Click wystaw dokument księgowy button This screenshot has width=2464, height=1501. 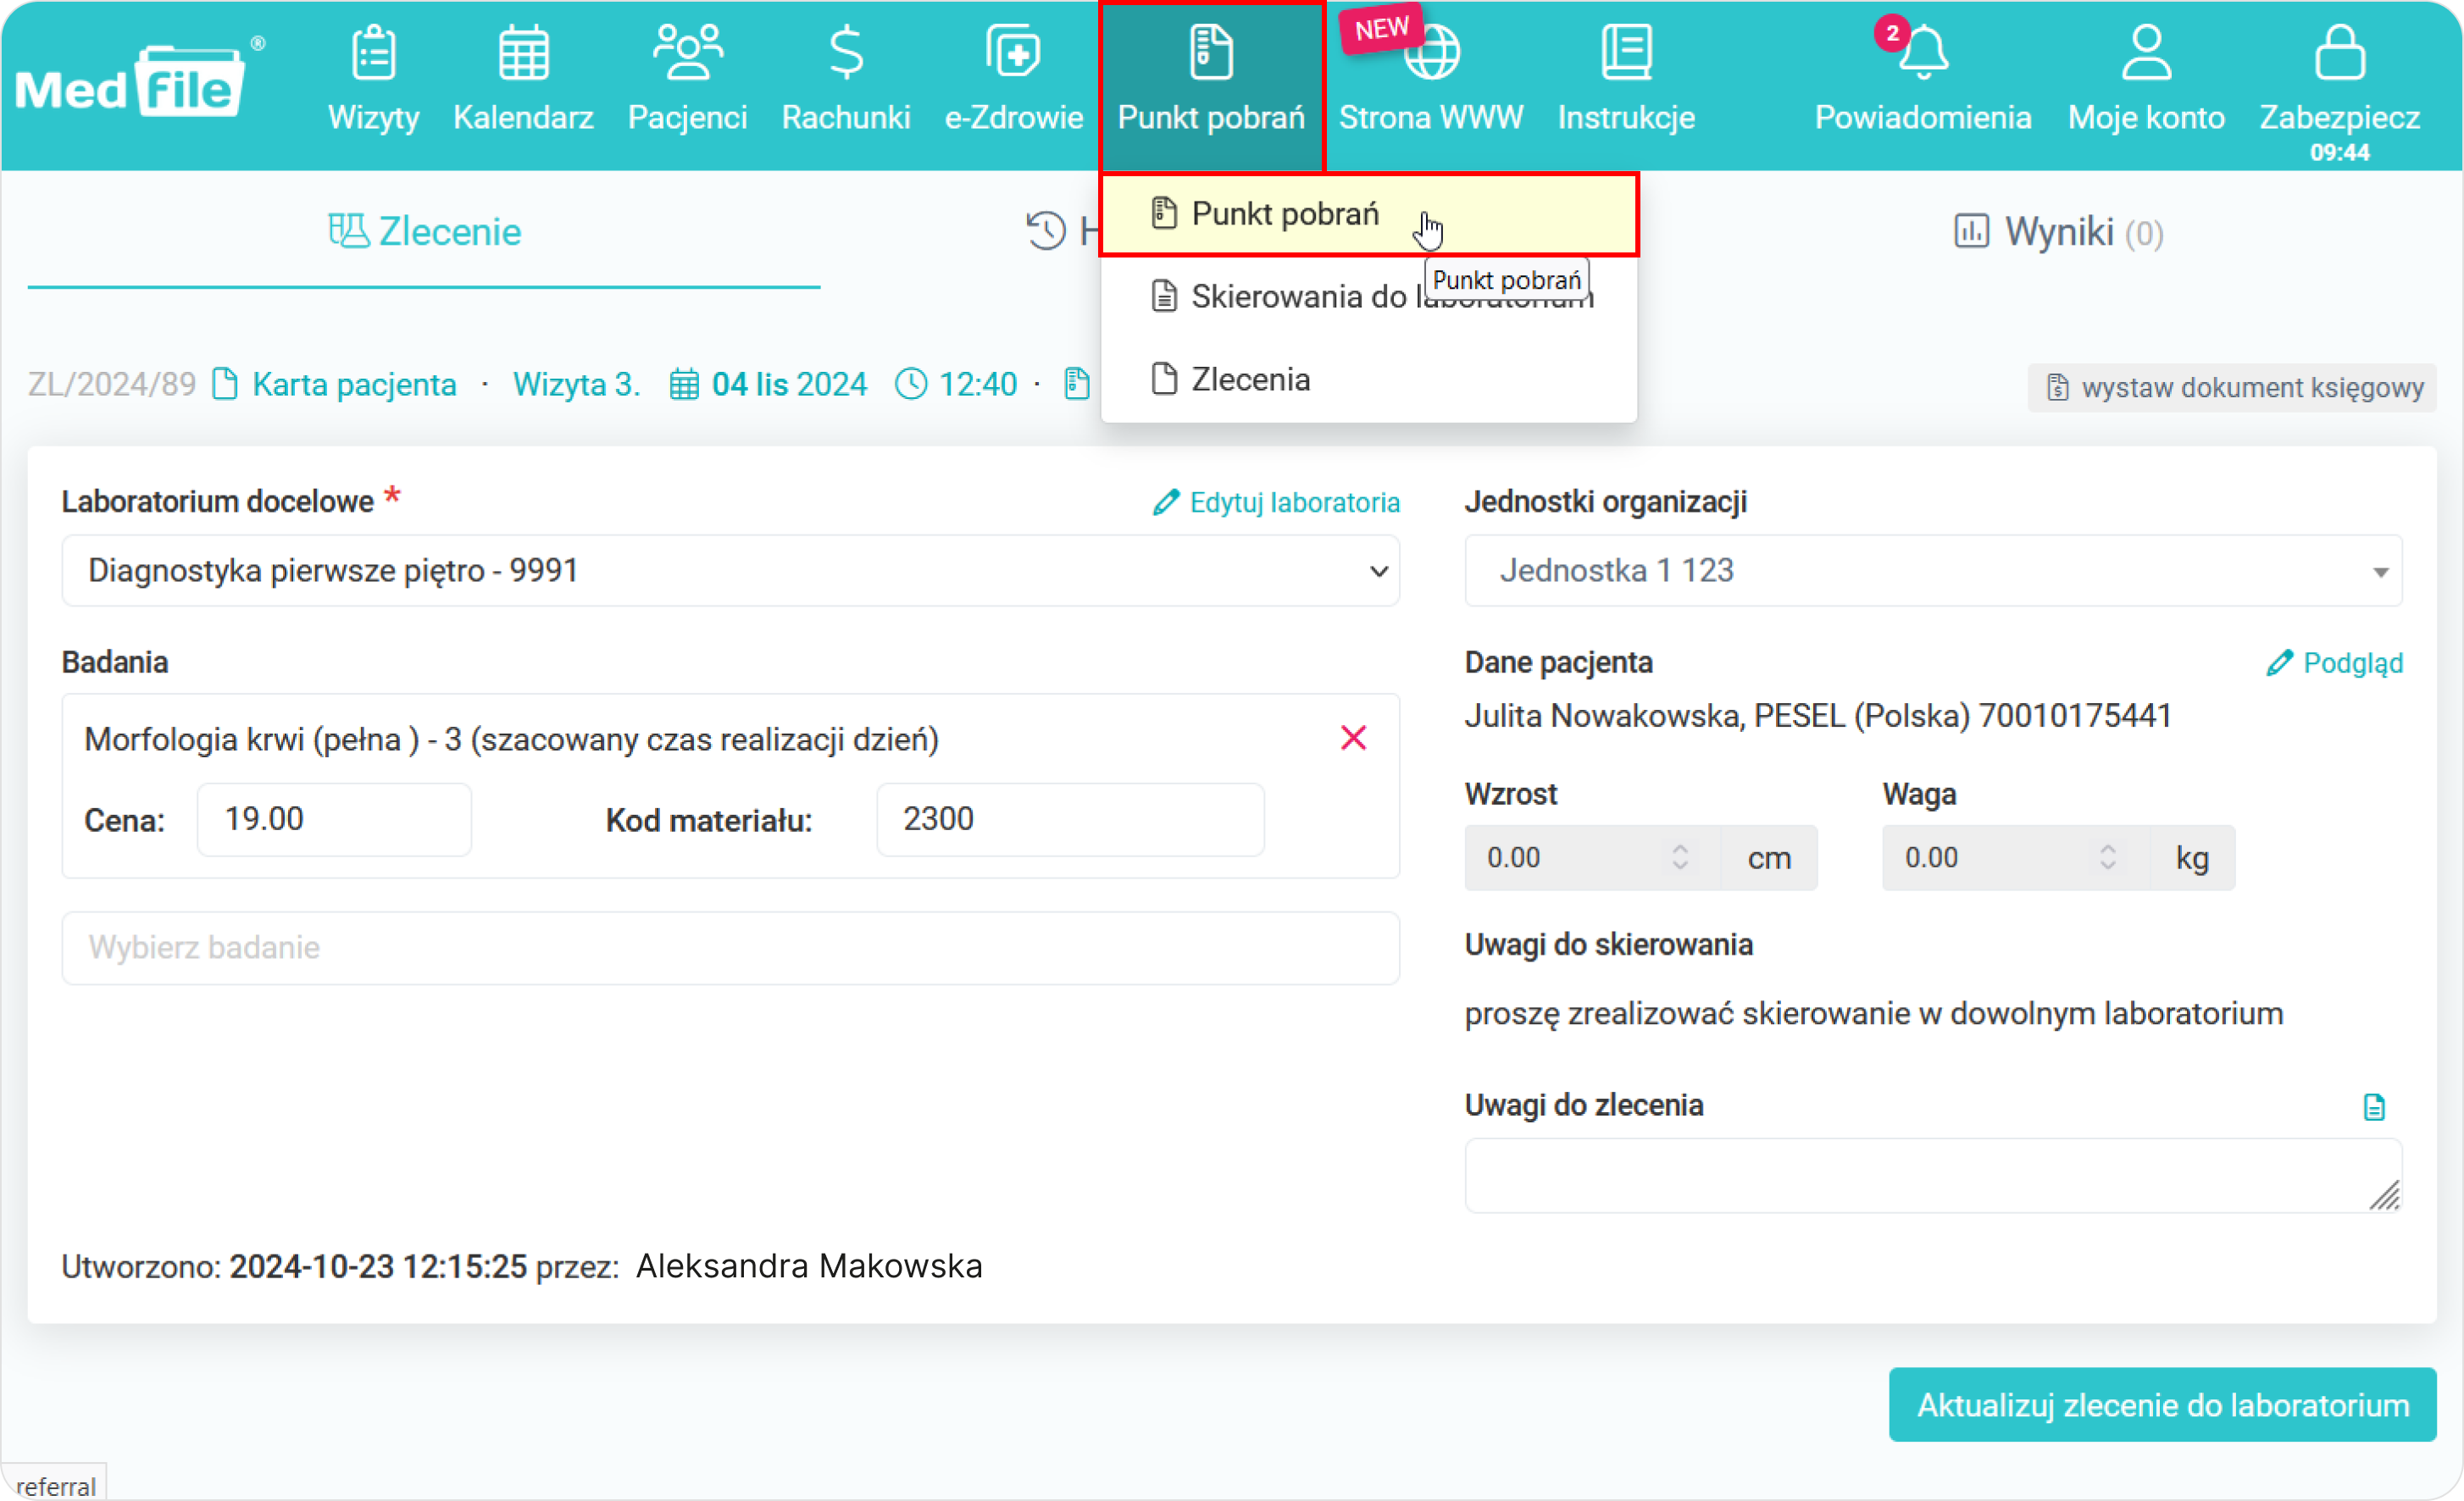click(2232, 388)
